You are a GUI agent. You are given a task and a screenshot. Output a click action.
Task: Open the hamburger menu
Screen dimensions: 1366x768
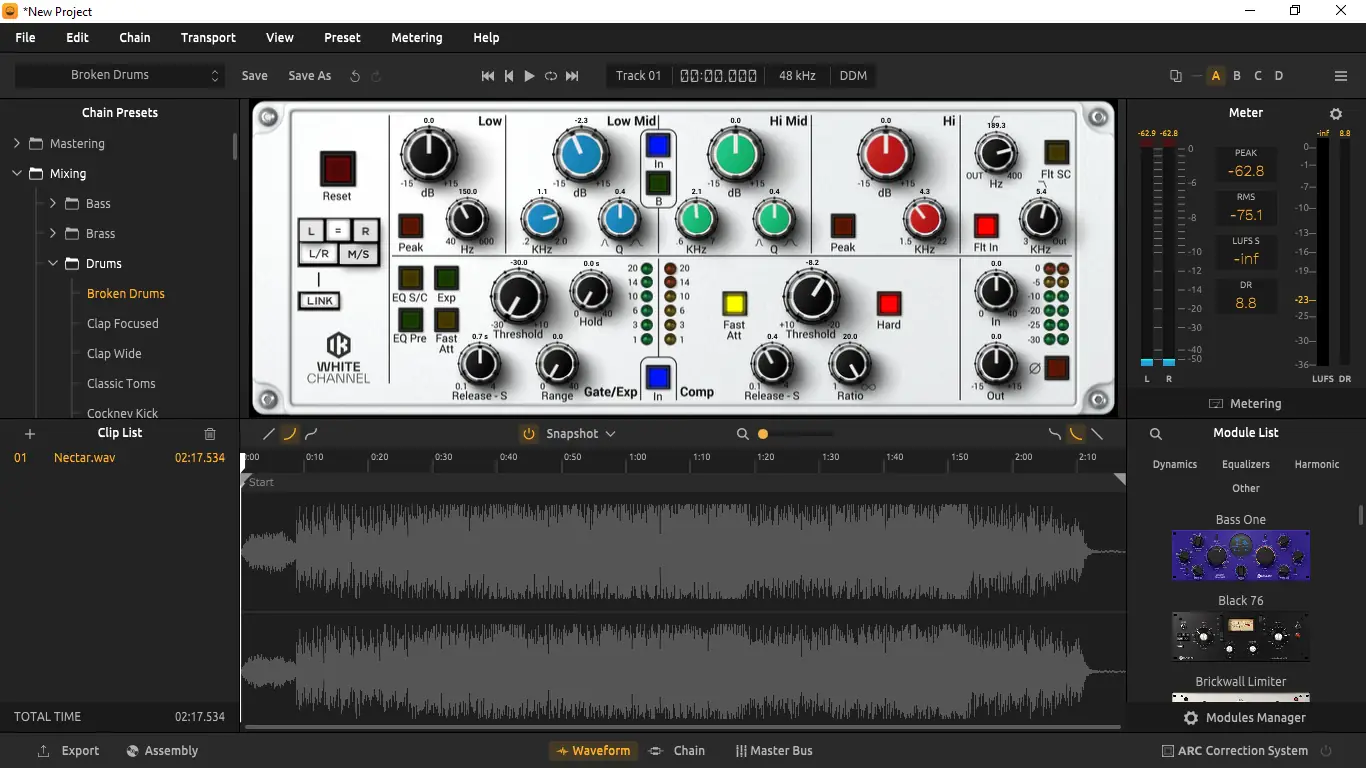tap(1340, 75)
